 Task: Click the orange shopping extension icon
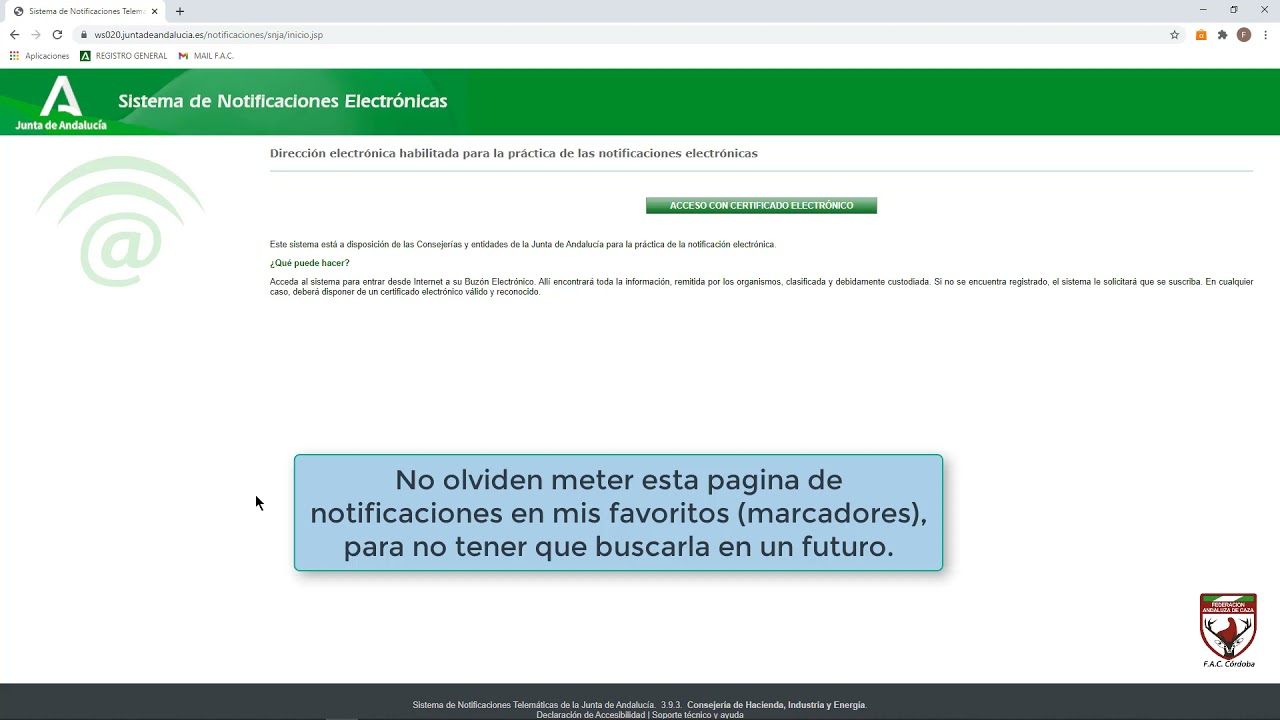click(1201, 34)
